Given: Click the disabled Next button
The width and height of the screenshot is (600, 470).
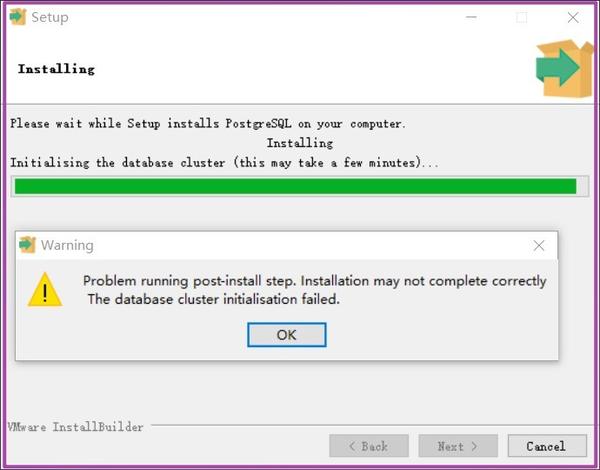Looking at the screenshot, I should 458,446.
